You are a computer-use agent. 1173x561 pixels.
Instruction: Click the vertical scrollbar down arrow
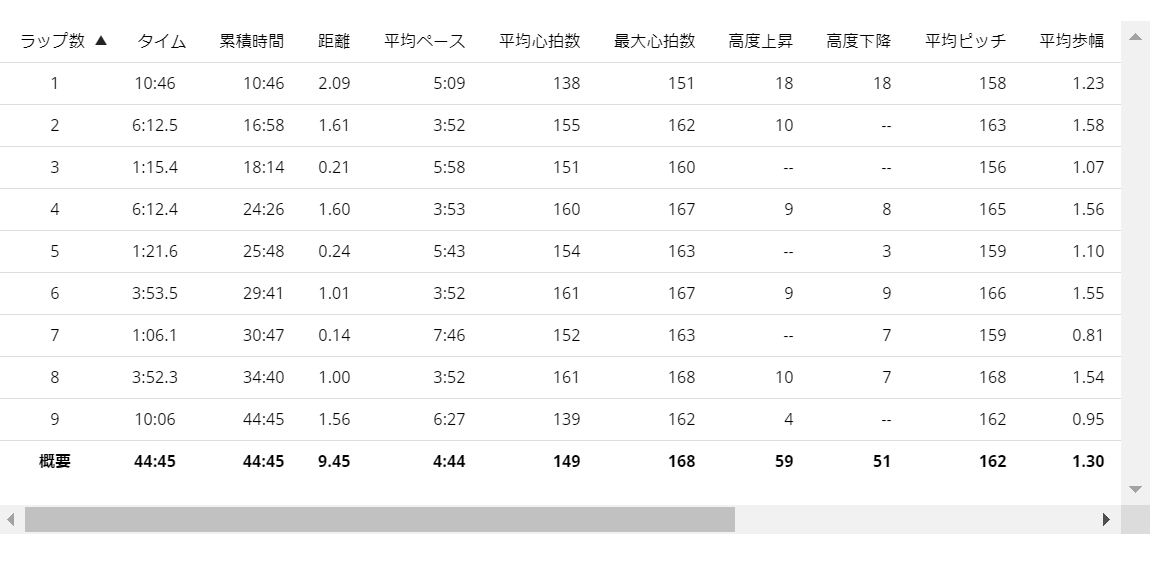pos(1135,489)
